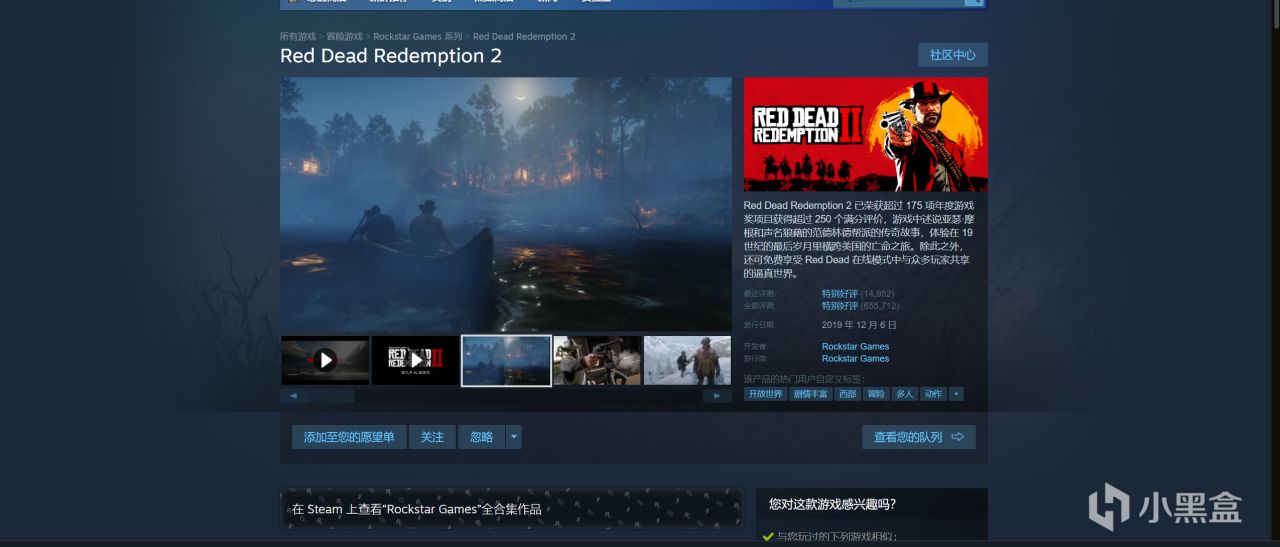The width and height of the screenshot is (1280, 547).
Task: Click the thumbnail strip scrollbar handle
Action: coord(330,396)
